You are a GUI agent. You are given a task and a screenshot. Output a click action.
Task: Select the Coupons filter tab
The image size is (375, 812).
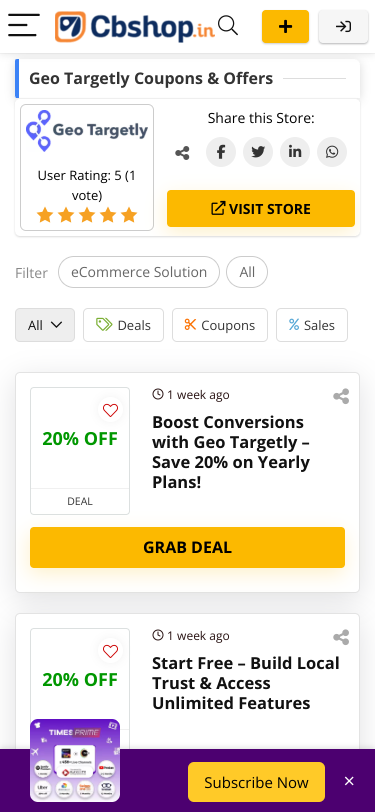(x=220, y=325)
